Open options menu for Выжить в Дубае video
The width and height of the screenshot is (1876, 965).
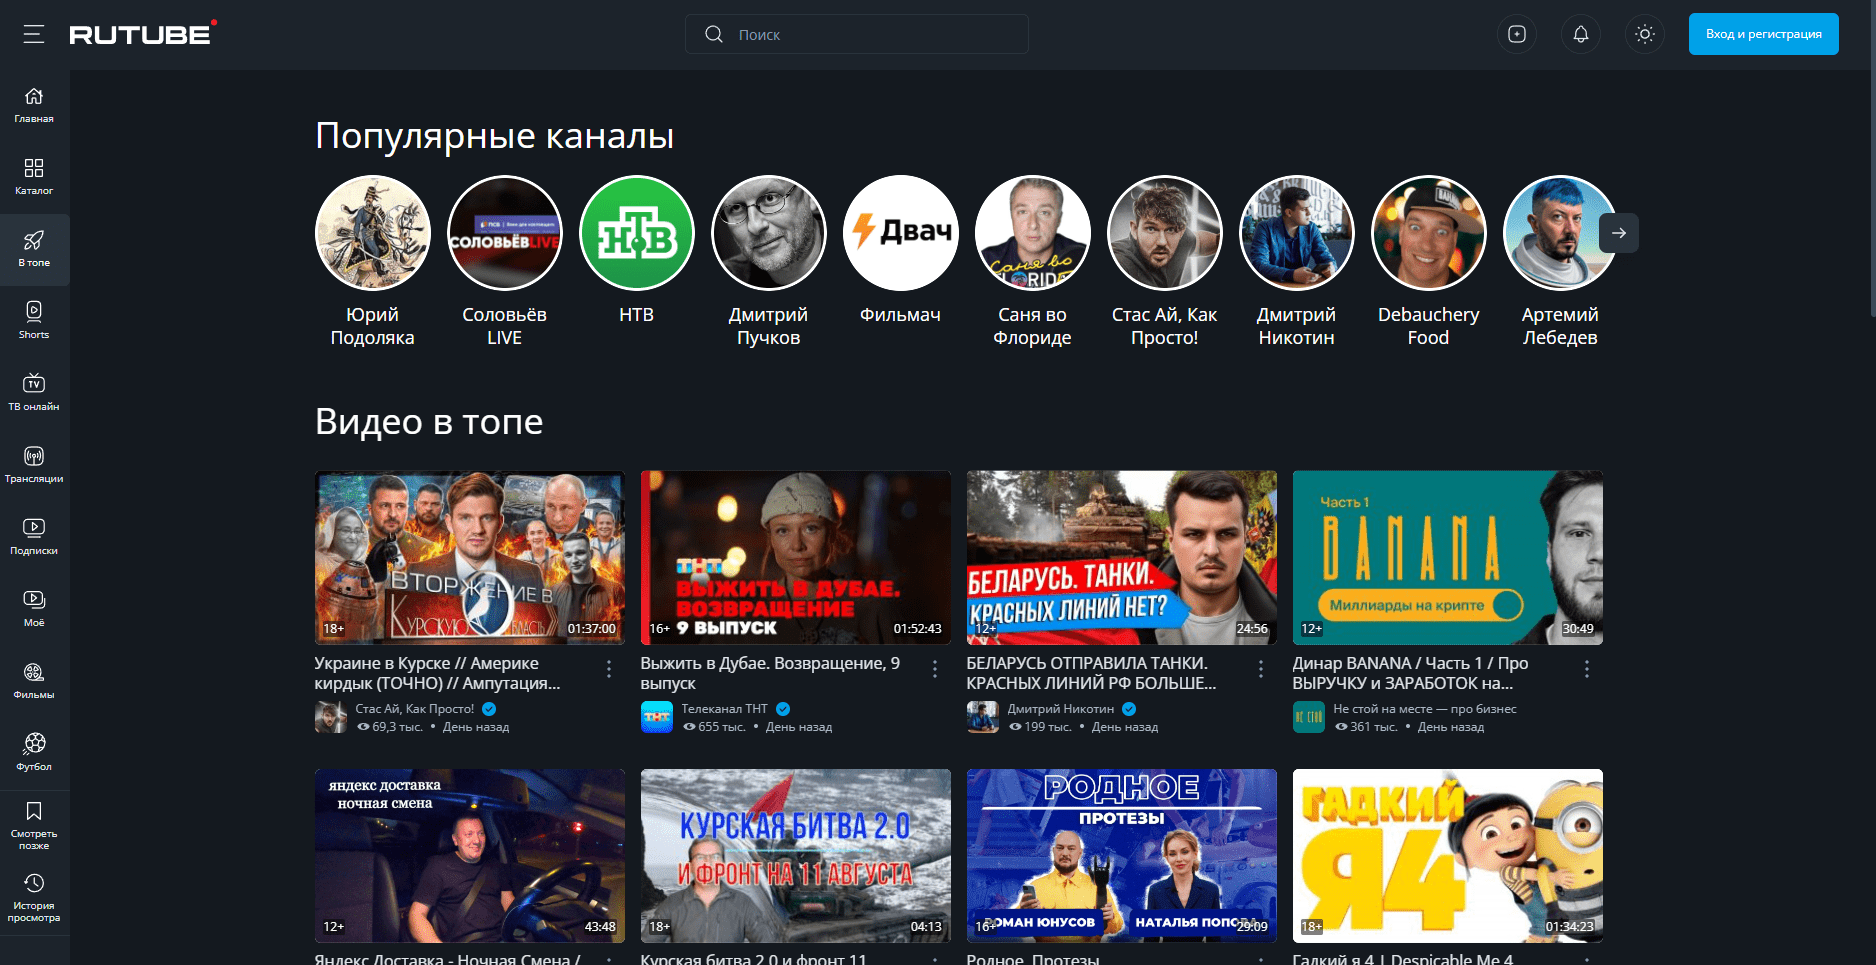tap(935, 669)
